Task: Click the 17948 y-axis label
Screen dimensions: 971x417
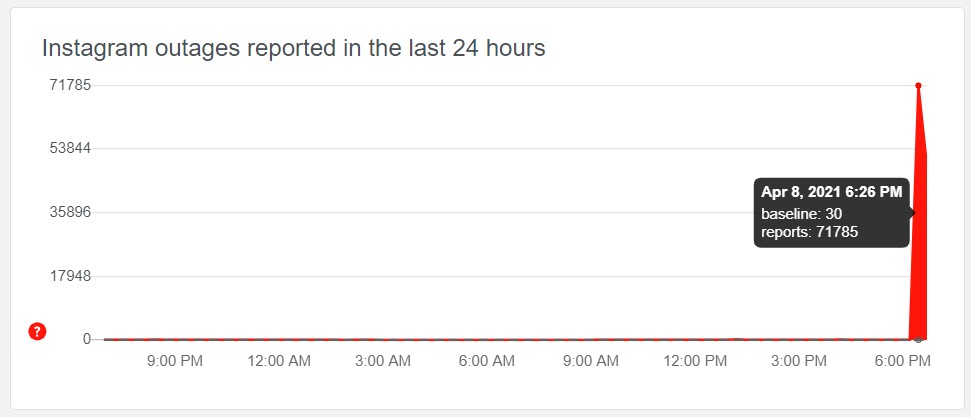Action: tap(71, 276)
